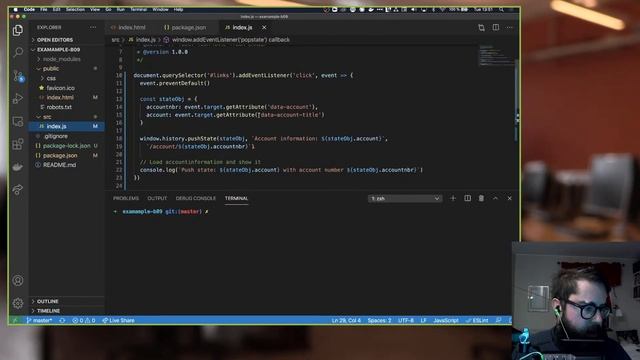Click the Explorer more actions ellipsis
The image size is (640, 360).
[x=93, y=27]
